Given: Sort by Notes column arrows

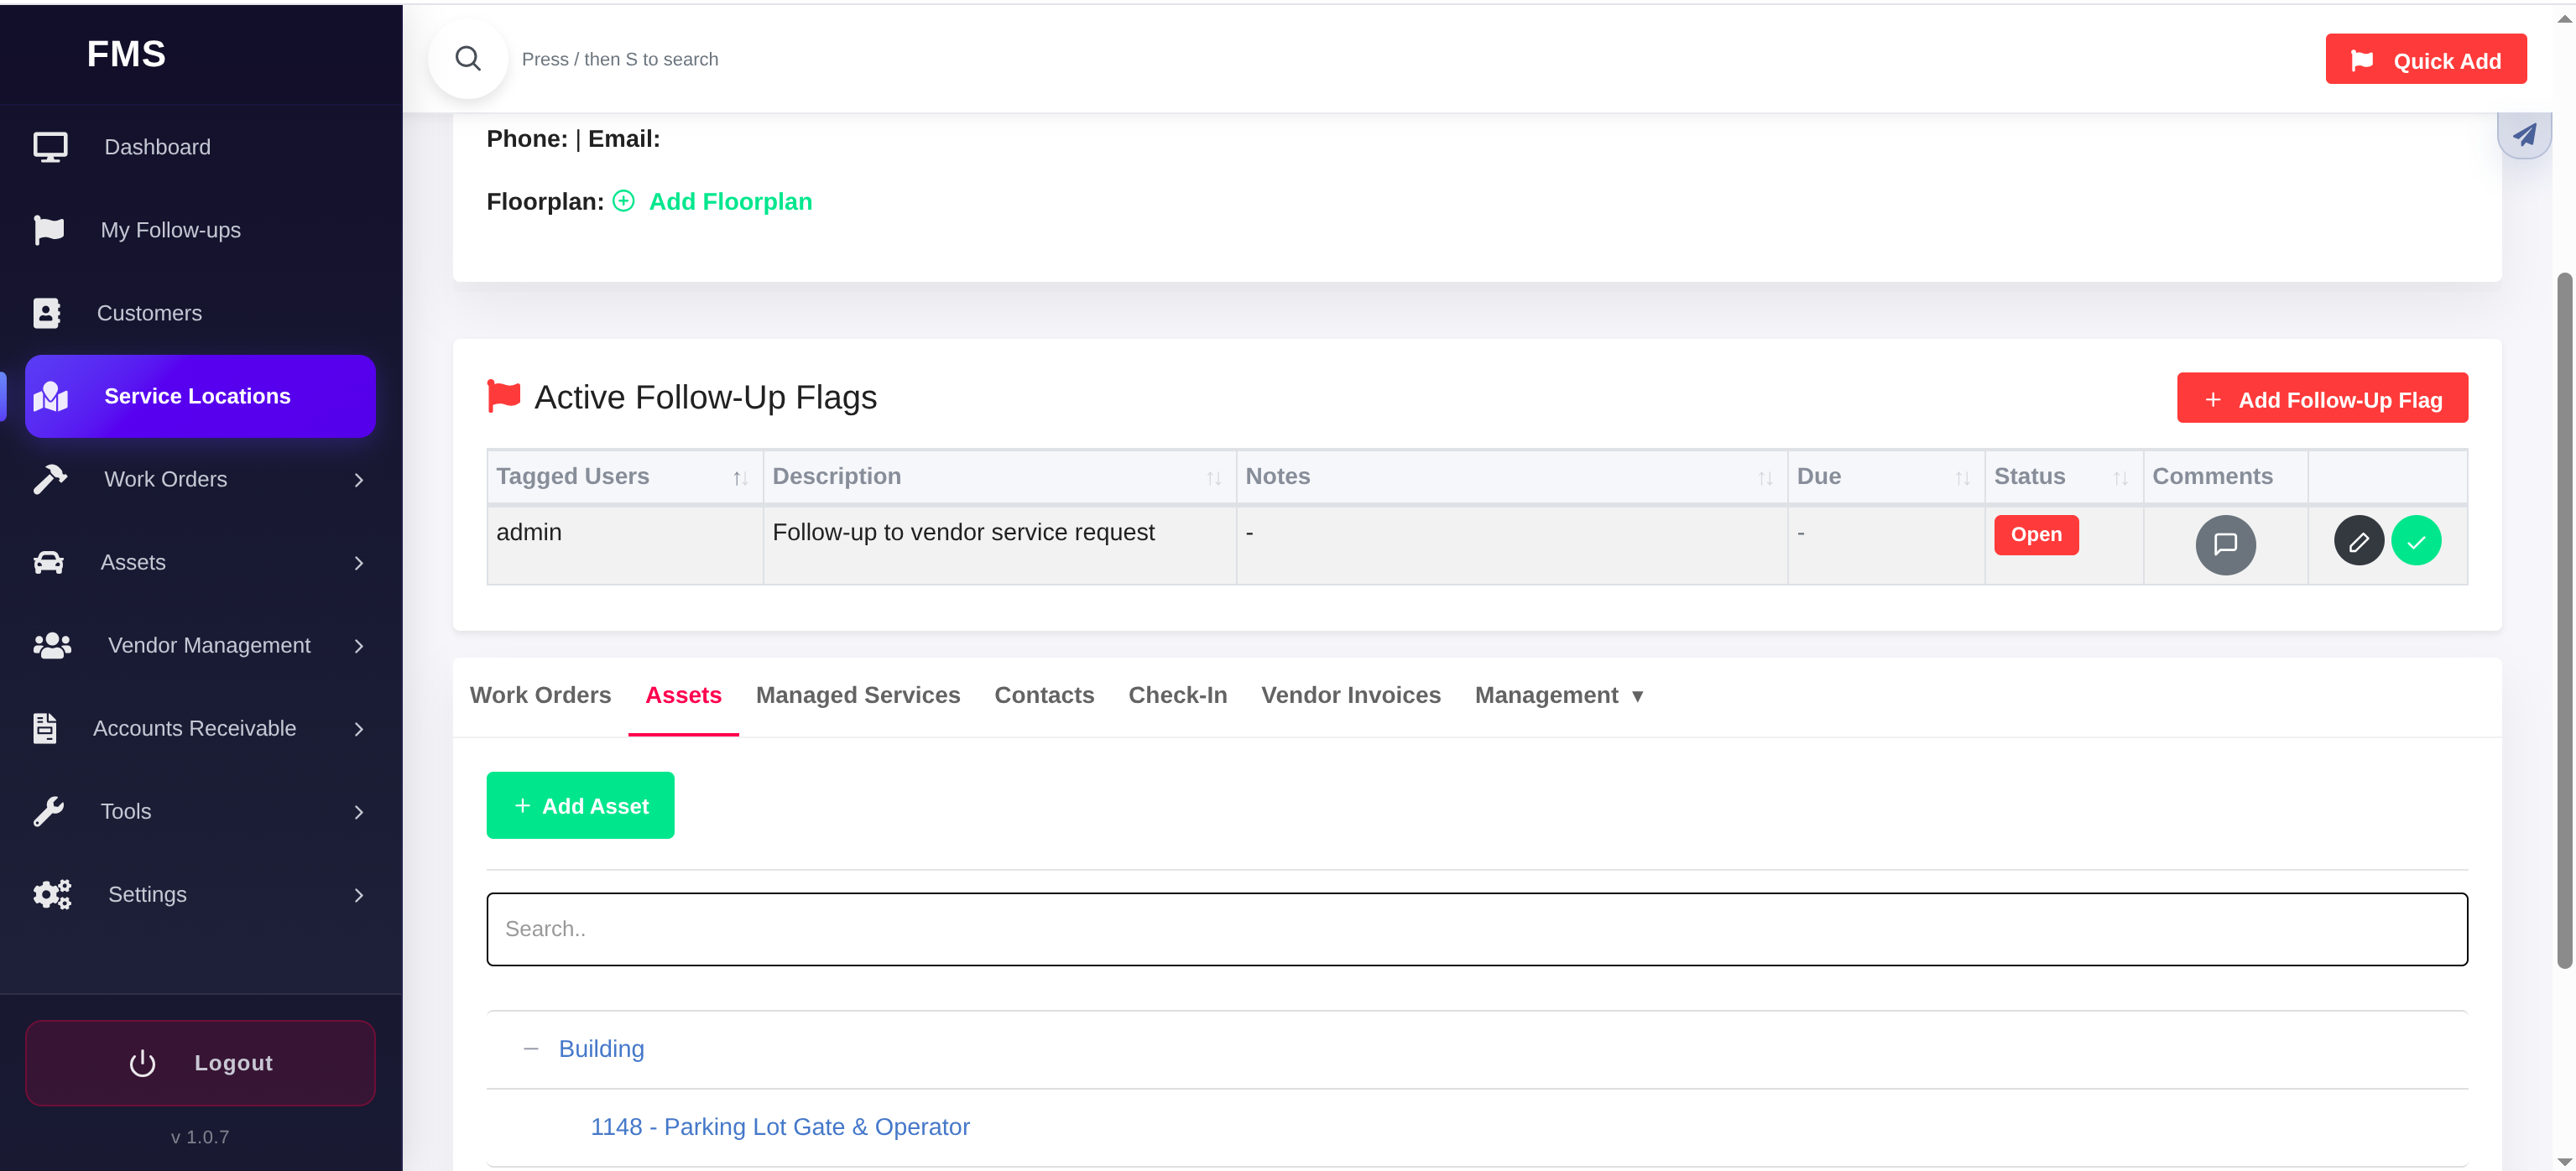Looking at the screenshot, I should (1765, 478).
